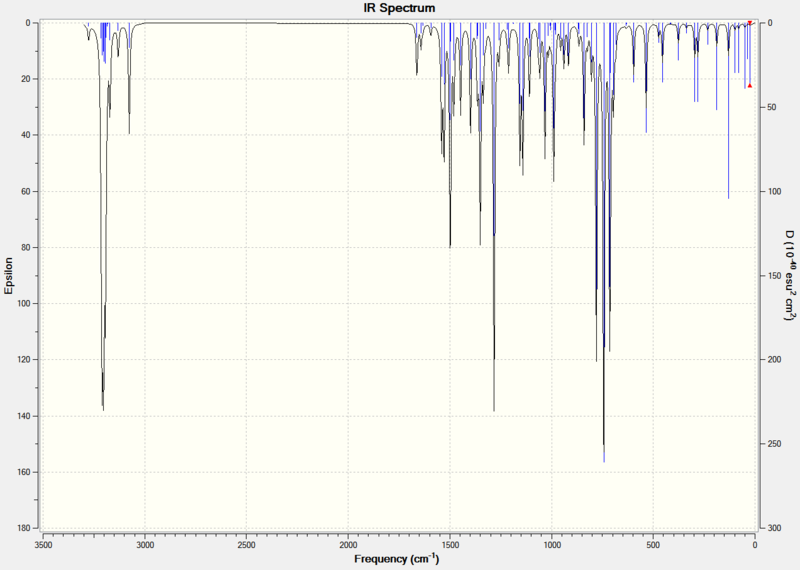The image size is (800, 570).
Task: Click the 3500 frequency tick label
Action: (x=43, y=544)
